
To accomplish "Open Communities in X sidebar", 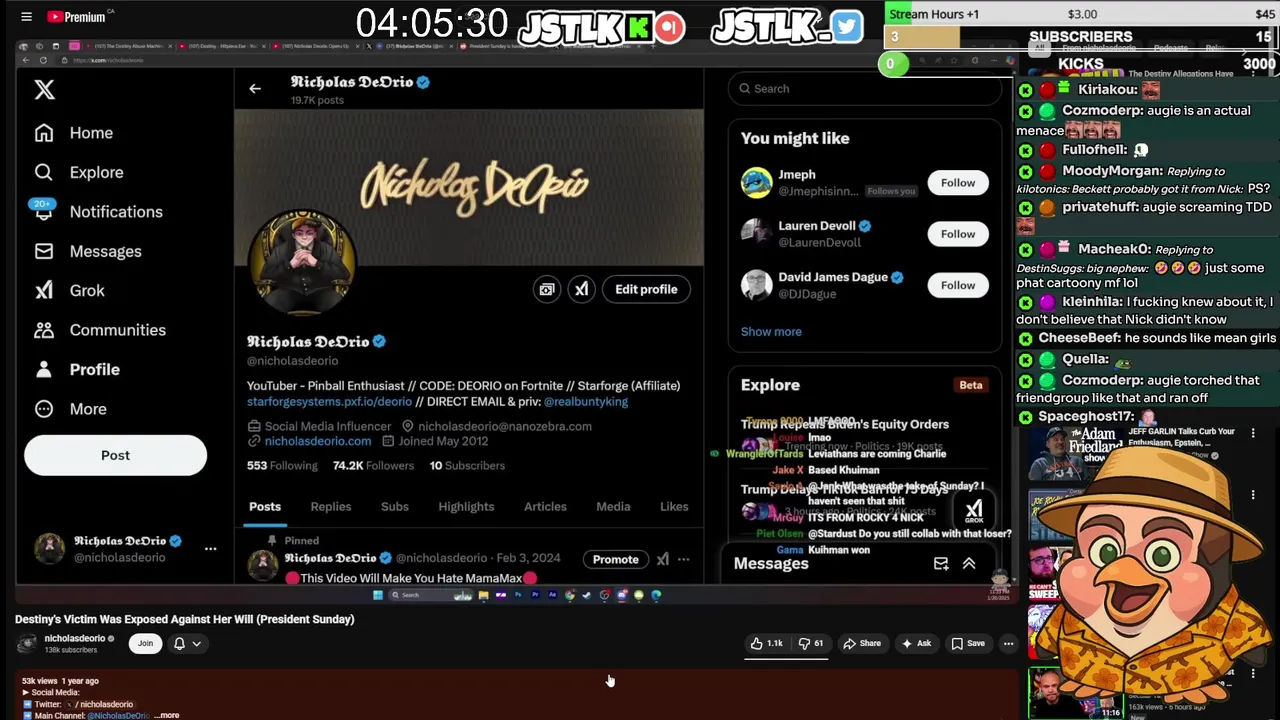I will pos(99,330).
